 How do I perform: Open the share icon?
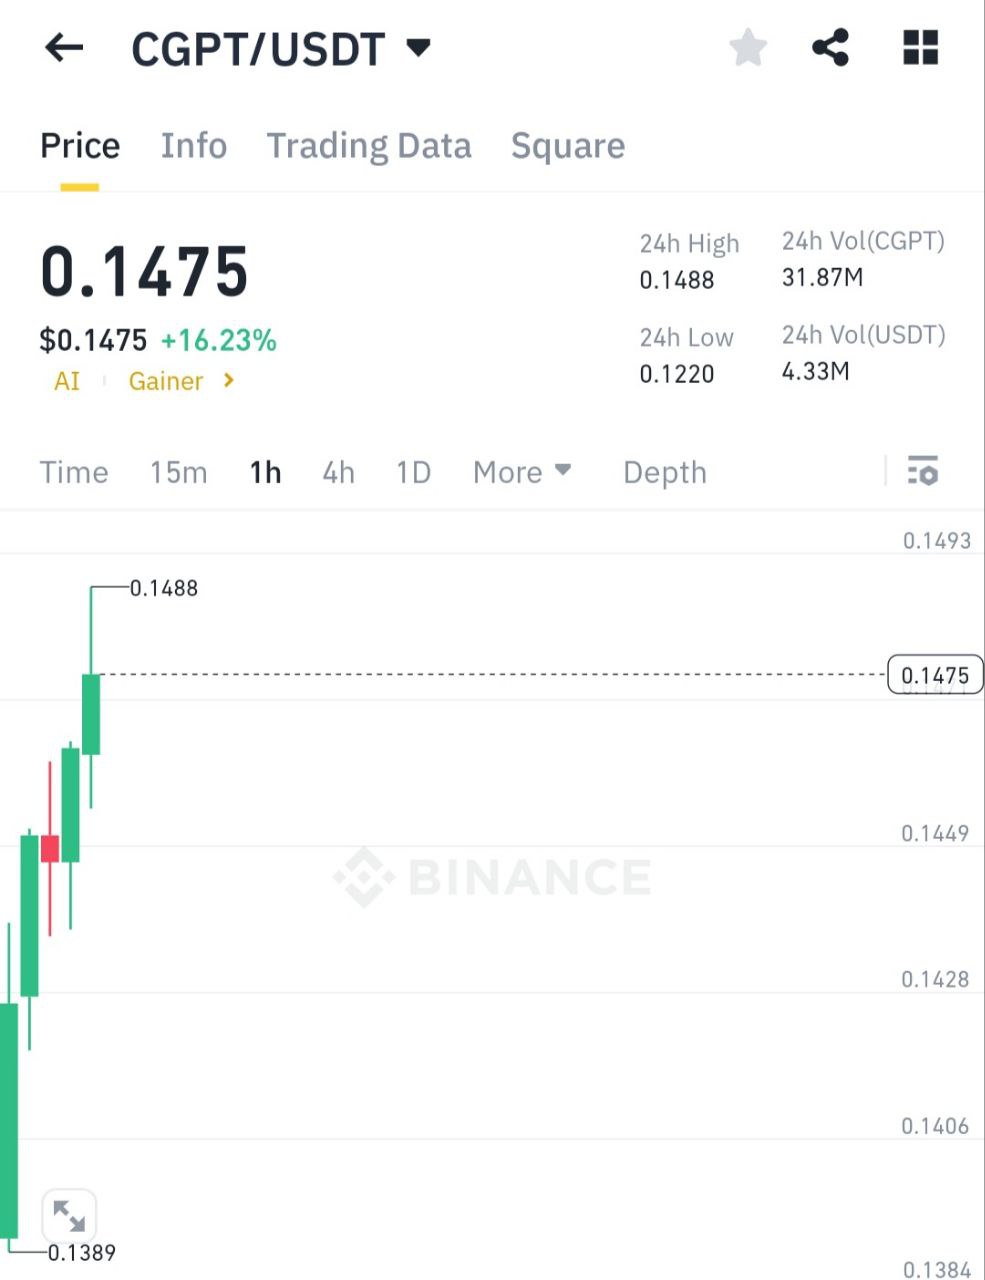pyautogui.click(x=830, y=47)
